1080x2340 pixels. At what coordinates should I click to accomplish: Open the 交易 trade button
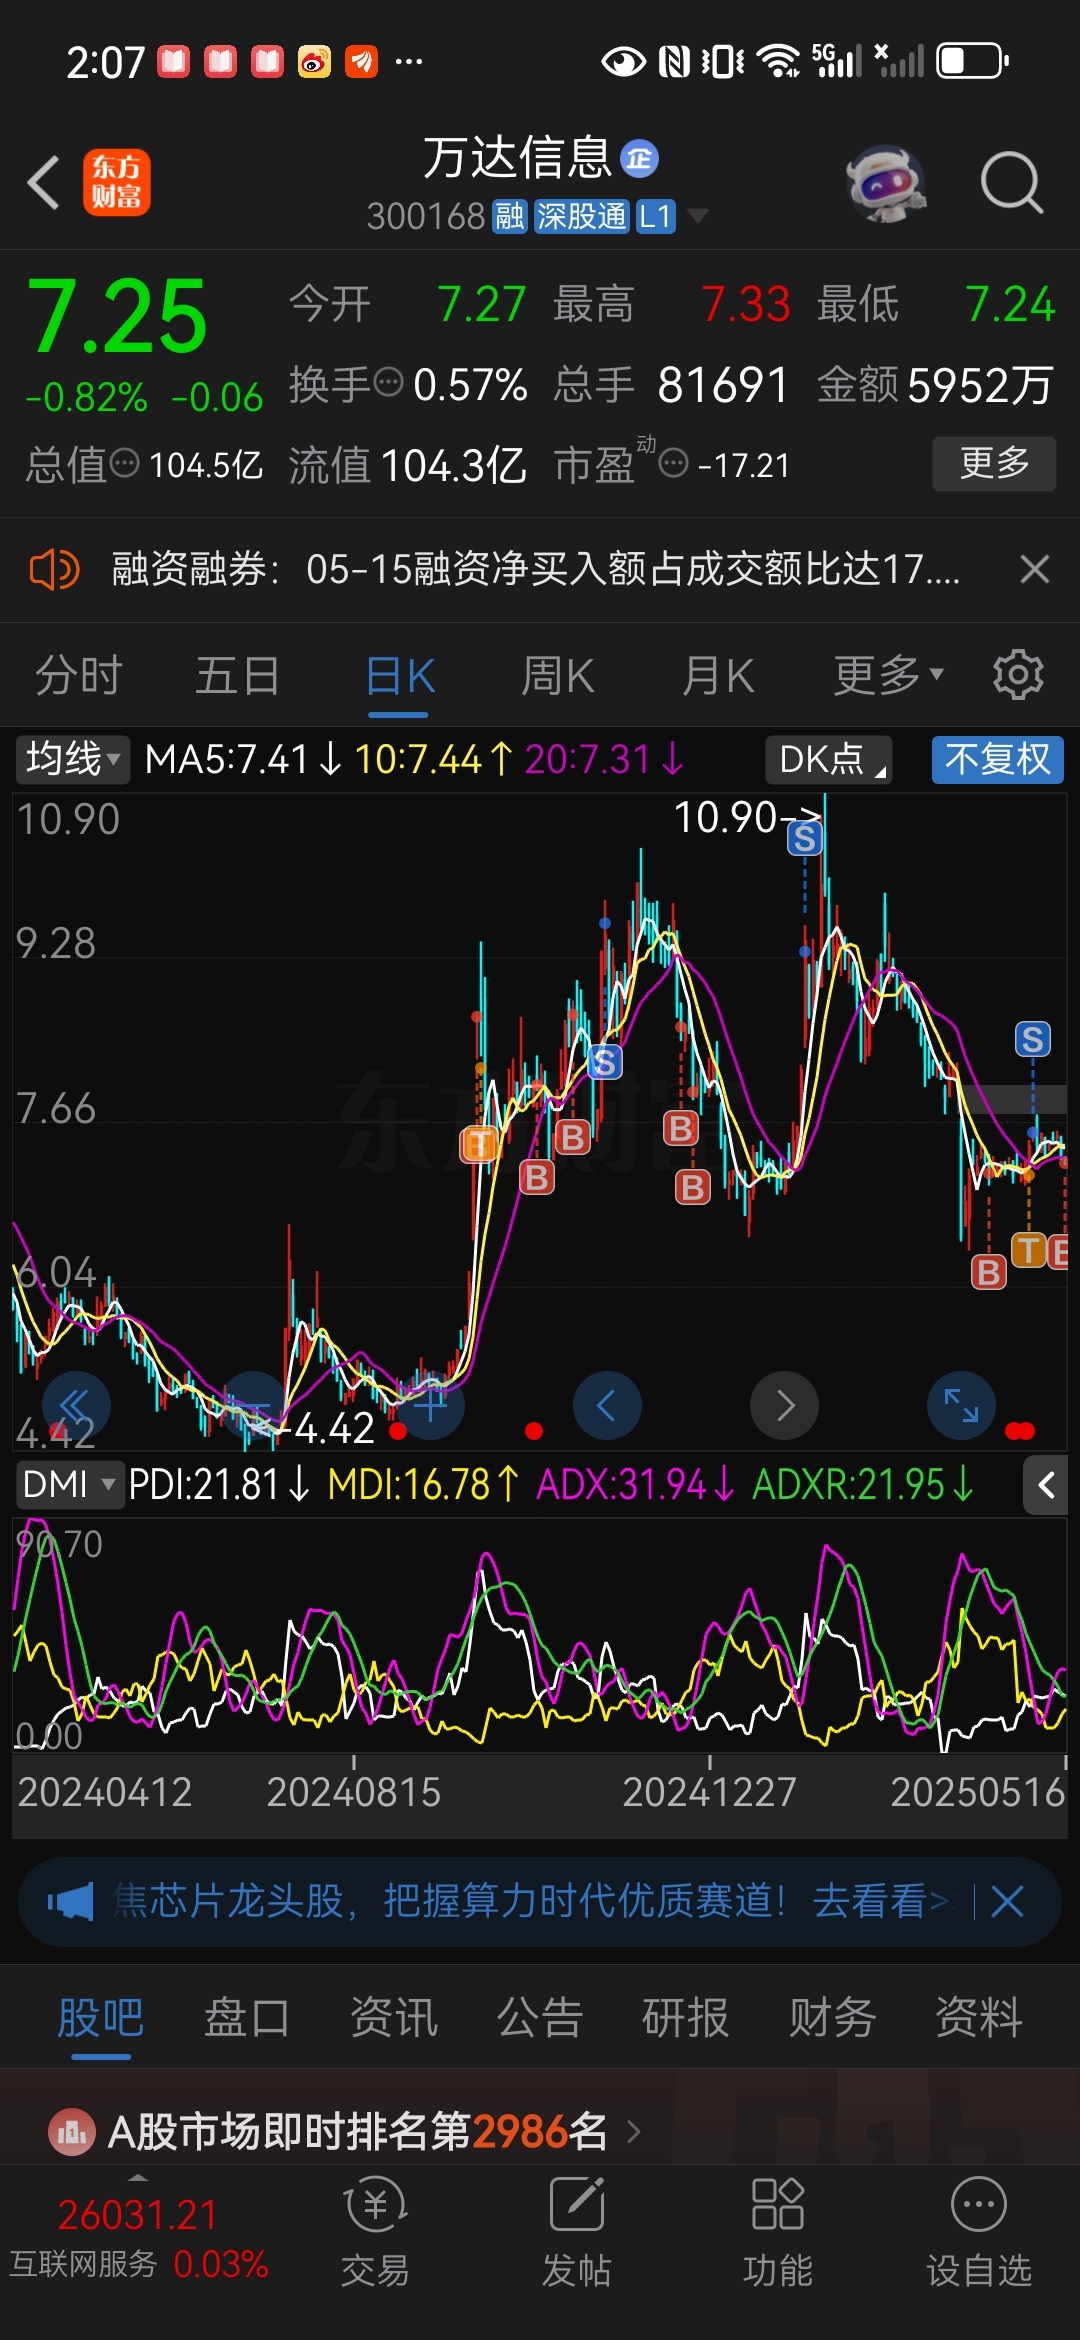pos(375,2233)
